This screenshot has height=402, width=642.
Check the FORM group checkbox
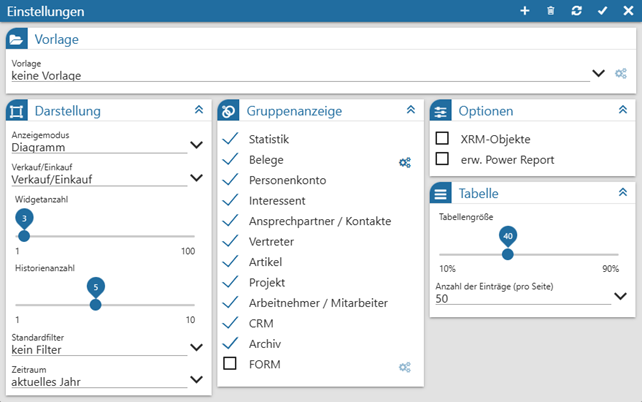point(230,364)
